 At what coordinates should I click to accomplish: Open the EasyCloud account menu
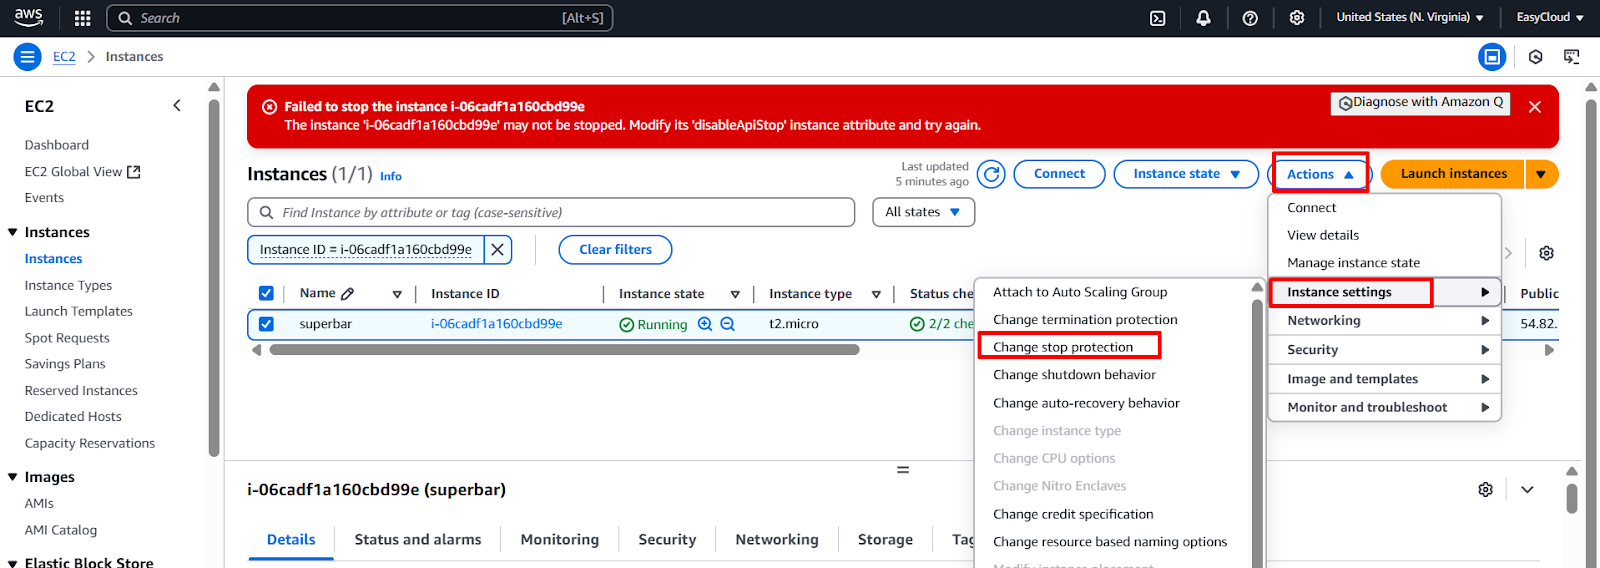1550,18
